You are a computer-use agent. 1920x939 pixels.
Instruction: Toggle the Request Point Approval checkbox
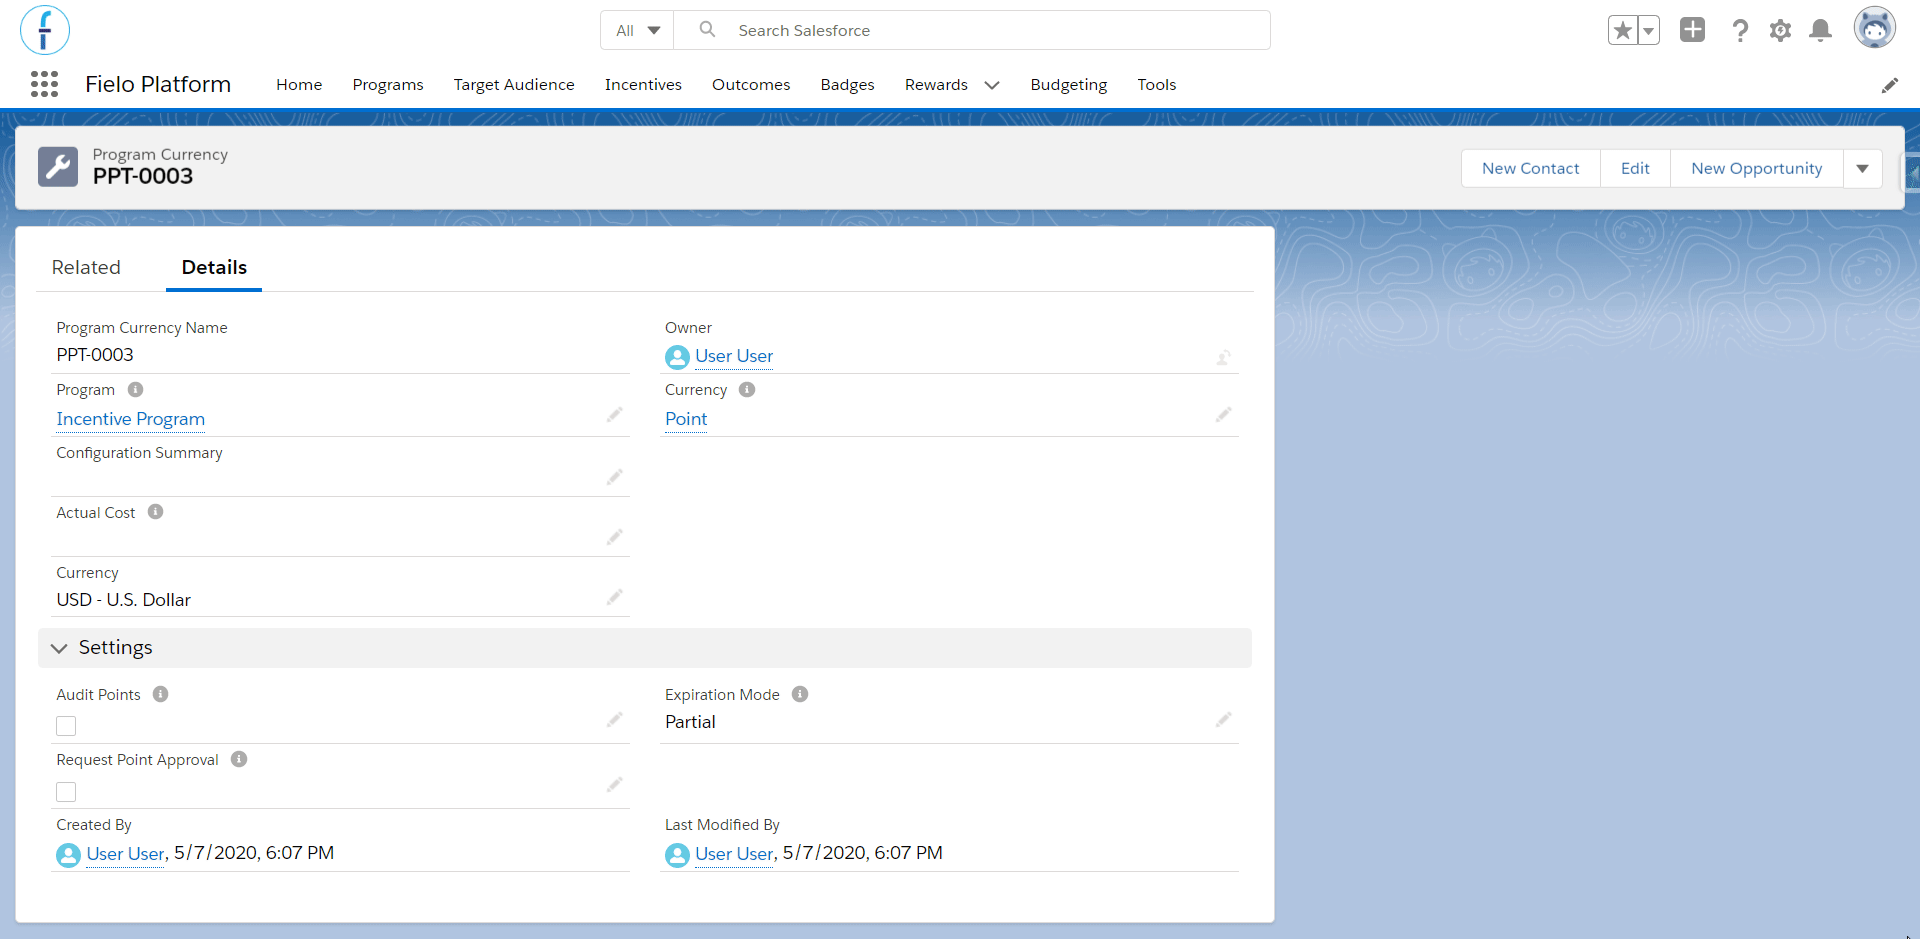click(x=66, y=792)
